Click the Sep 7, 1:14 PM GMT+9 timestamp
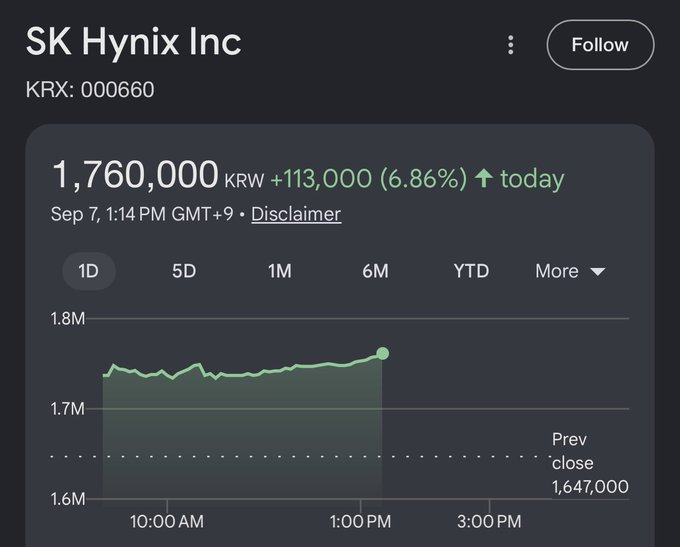680x547 pixels. (142, 214)
